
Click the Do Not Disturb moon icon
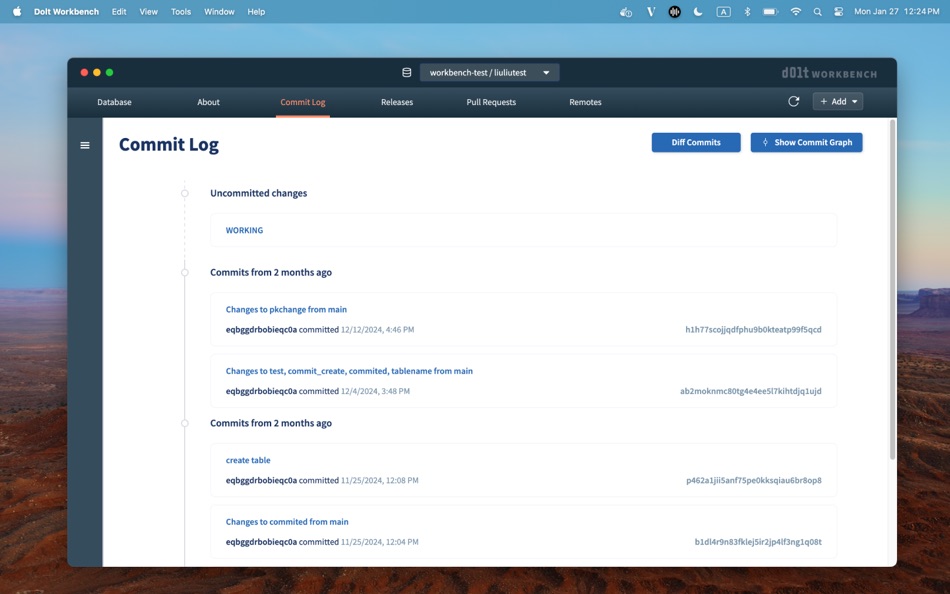pyautogui.click(x=698, y=12)
